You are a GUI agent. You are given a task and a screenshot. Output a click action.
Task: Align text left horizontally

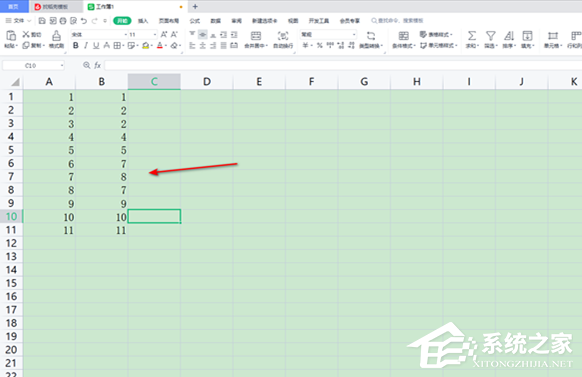(192, 45)
